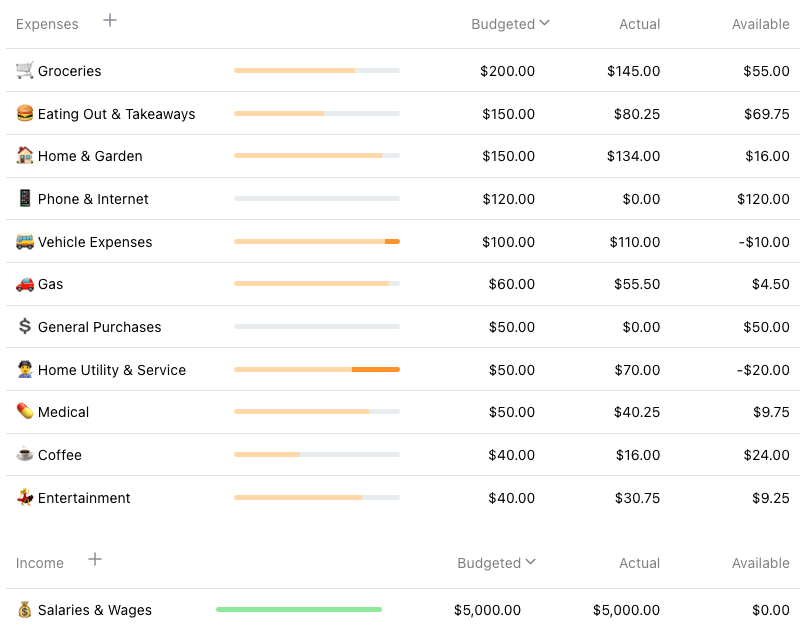Select the Salaries & Wages money bag icon
This screenshot has height=630, width=808.
(x=23, y=609)
